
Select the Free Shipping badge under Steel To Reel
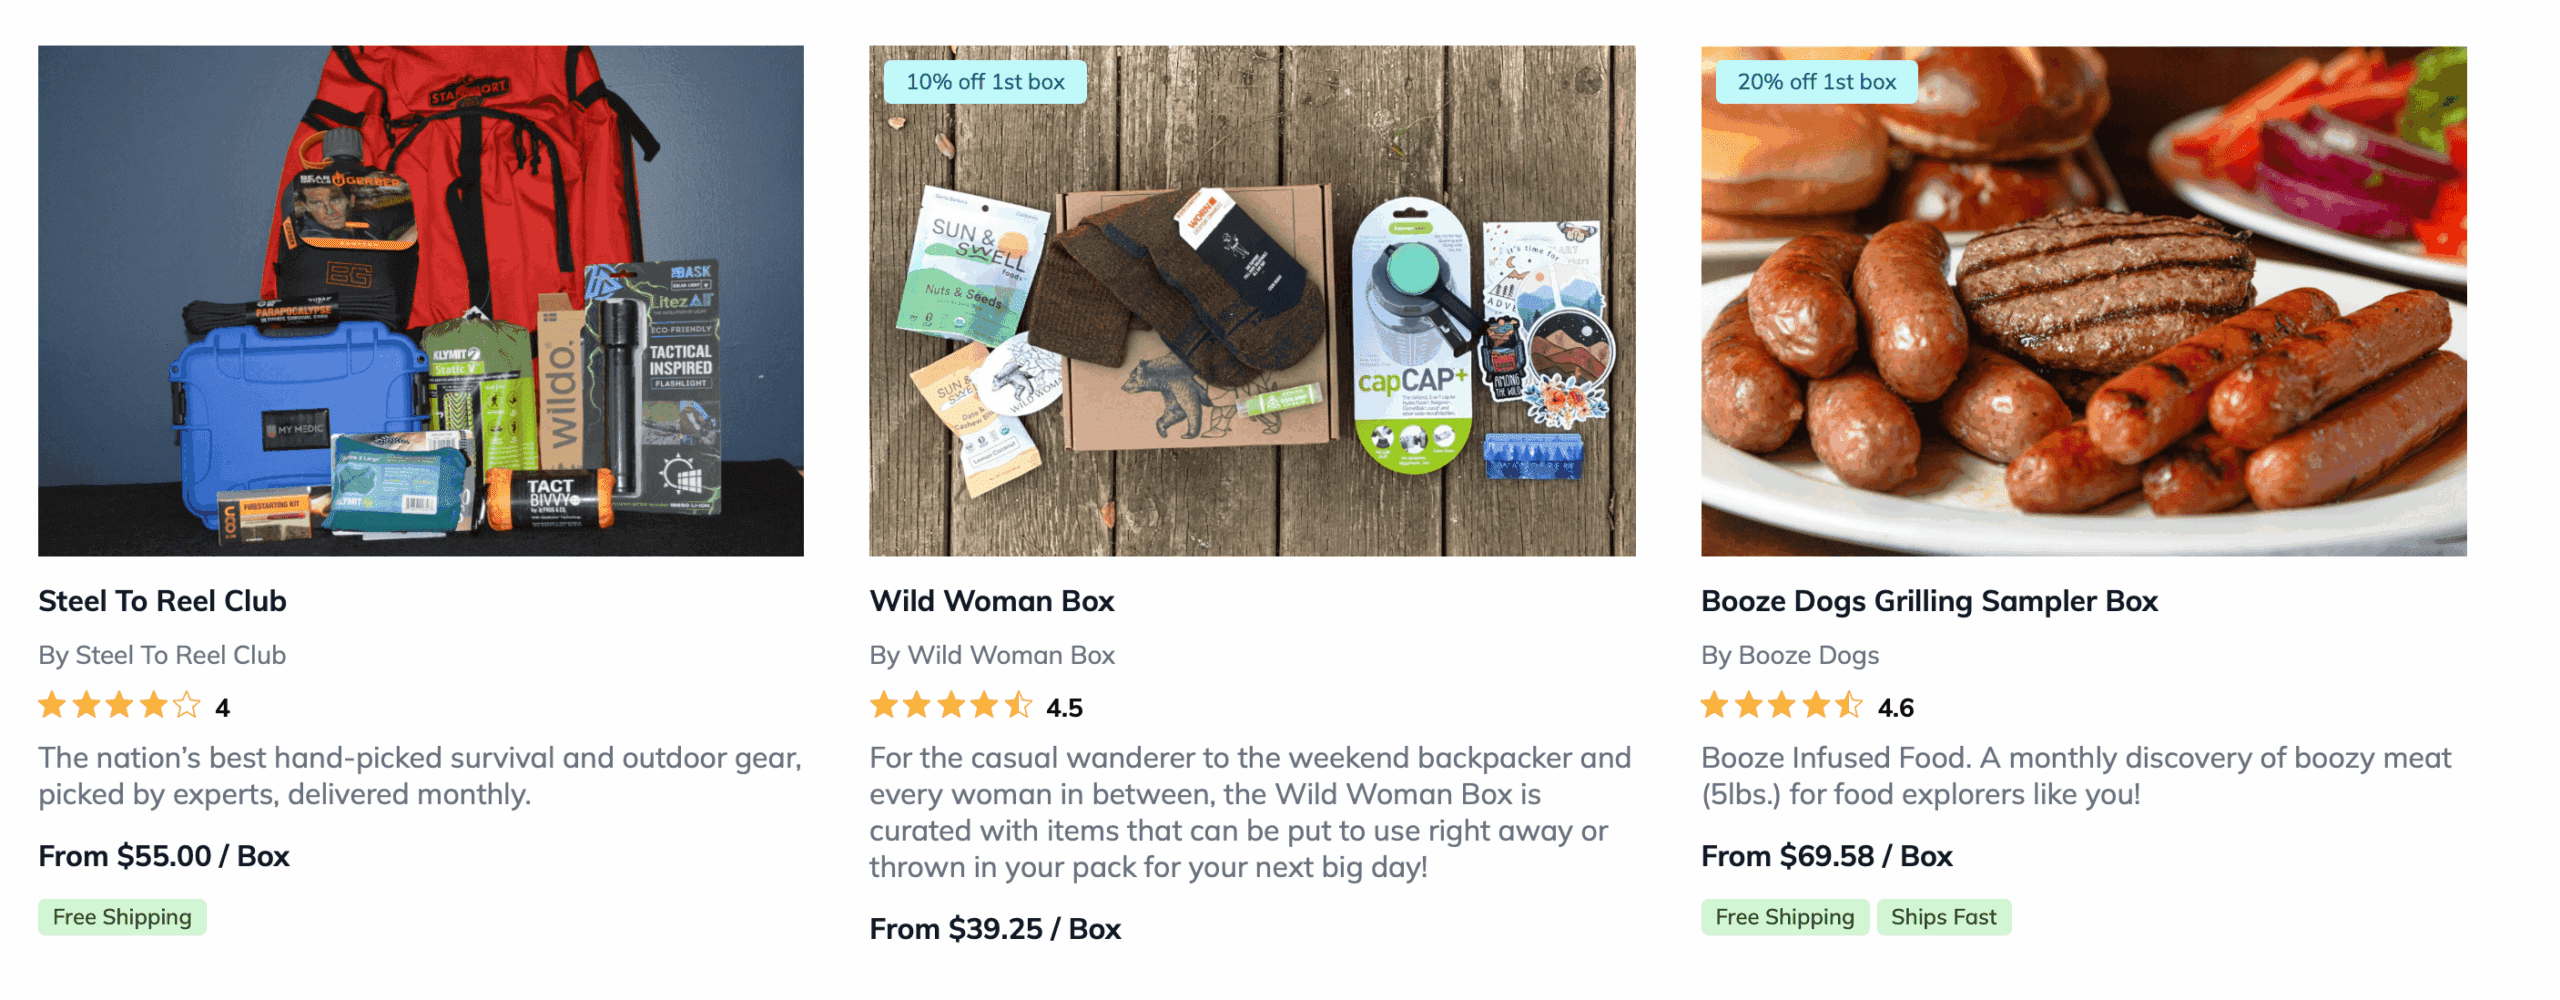[121, 916]
